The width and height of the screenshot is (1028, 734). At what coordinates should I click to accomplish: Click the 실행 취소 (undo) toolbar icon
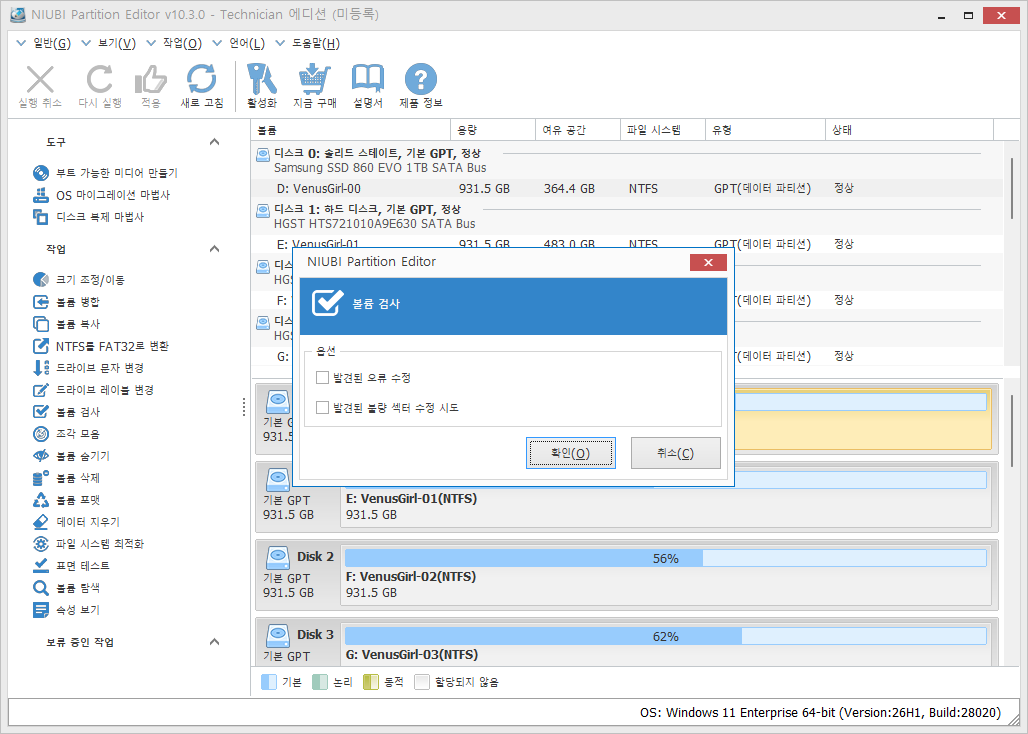click(40, 80)
